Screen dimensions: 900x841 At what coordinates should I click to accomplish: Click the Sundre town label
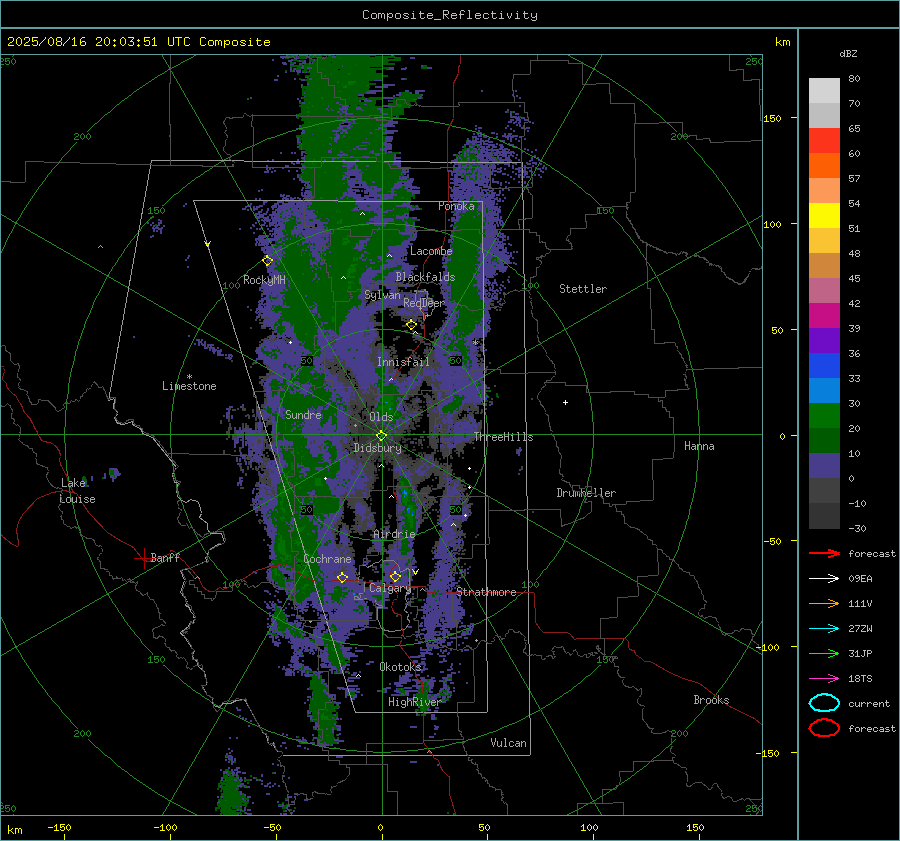pos(303,414)
